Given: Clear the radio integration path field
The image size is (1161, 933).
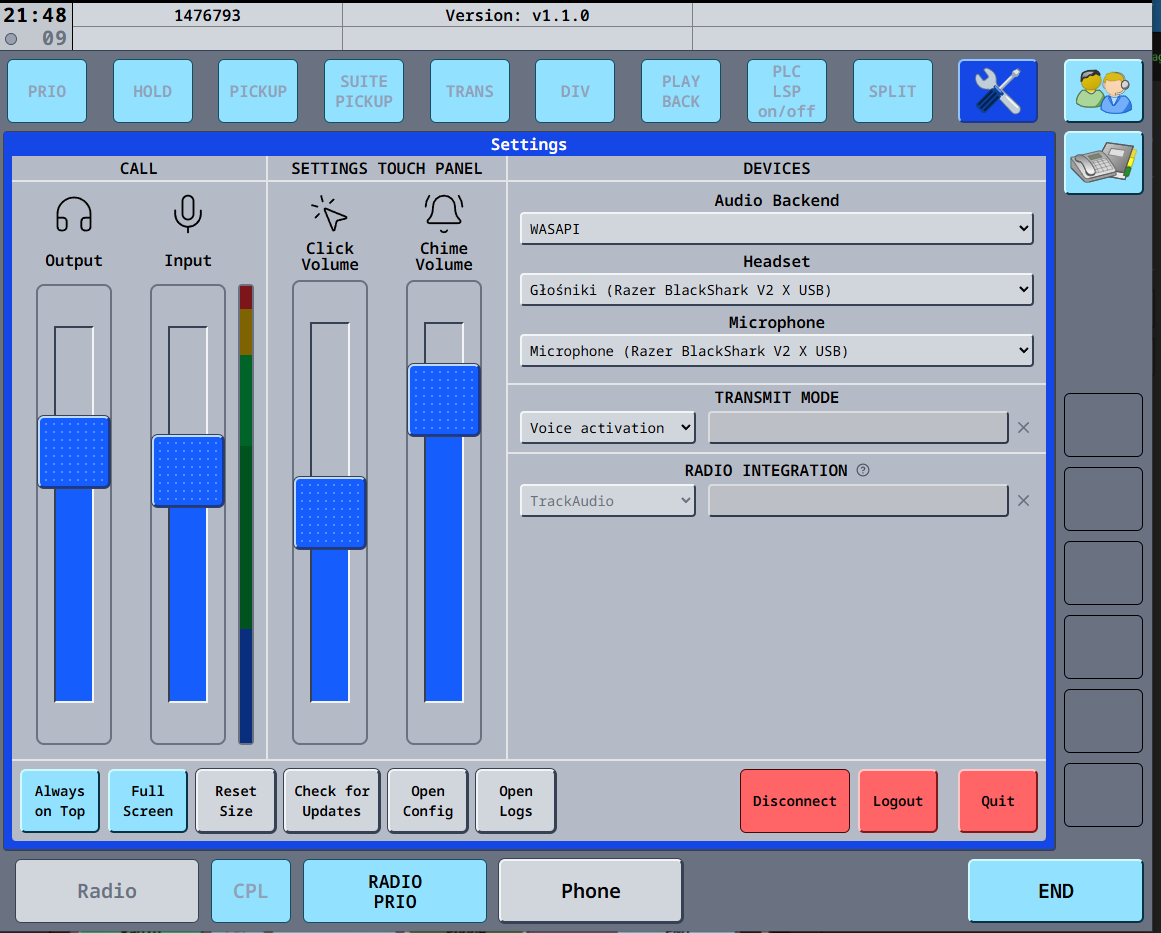Looking at the screenshot, I should point(1023,501).
